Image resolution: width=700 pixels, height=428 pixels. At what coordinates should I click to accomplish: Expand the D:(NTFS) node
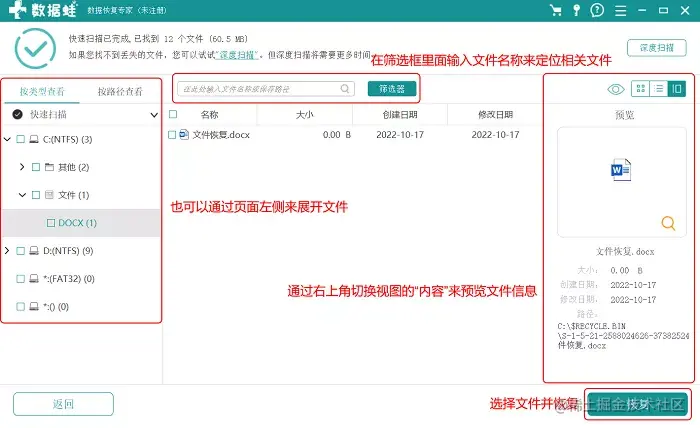tap(7, 251)
